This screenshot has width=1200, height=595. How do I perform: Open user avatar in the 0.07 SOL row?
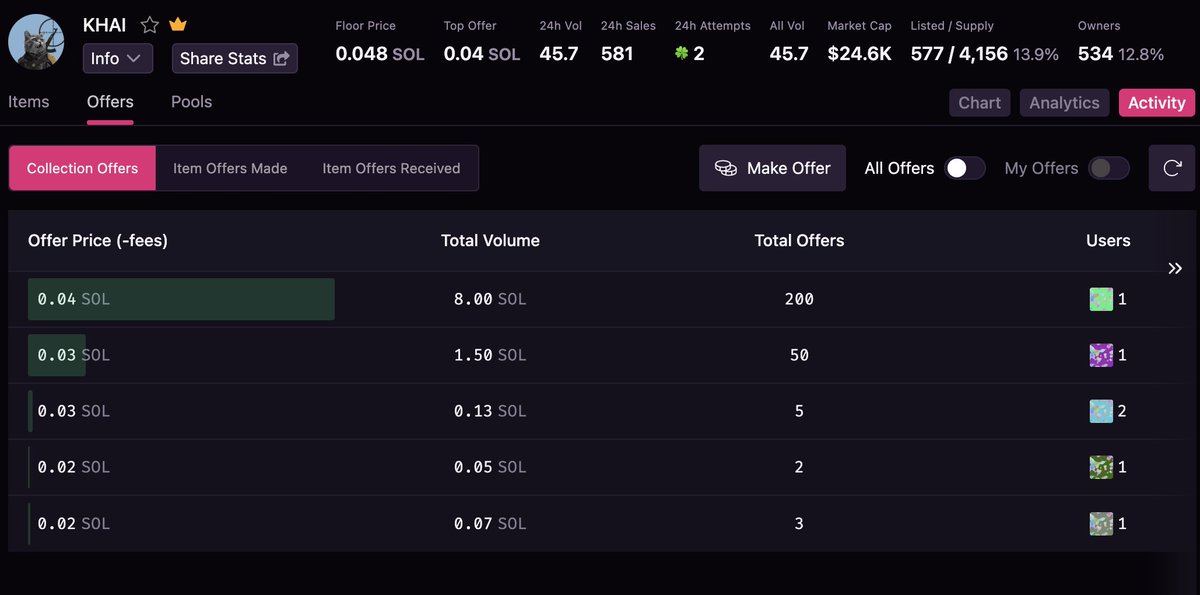pos(1101,523)
